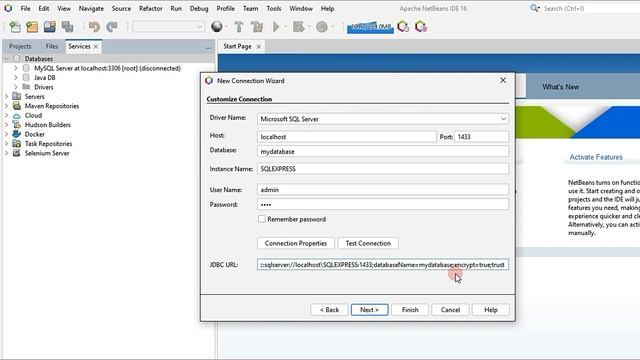This screenshot has height=360, width=640.
Task: Select the Start Page tab
Action: [238, 47]
